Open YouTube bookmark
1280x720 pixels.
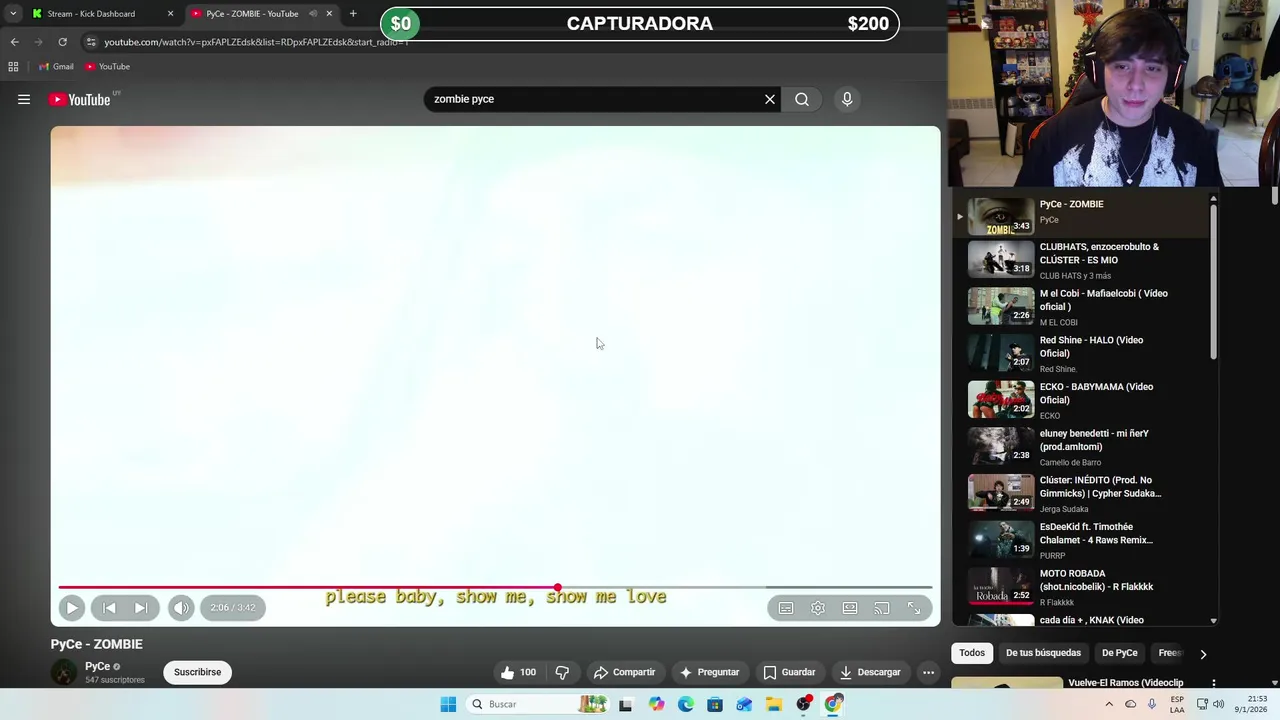[108, 67]
